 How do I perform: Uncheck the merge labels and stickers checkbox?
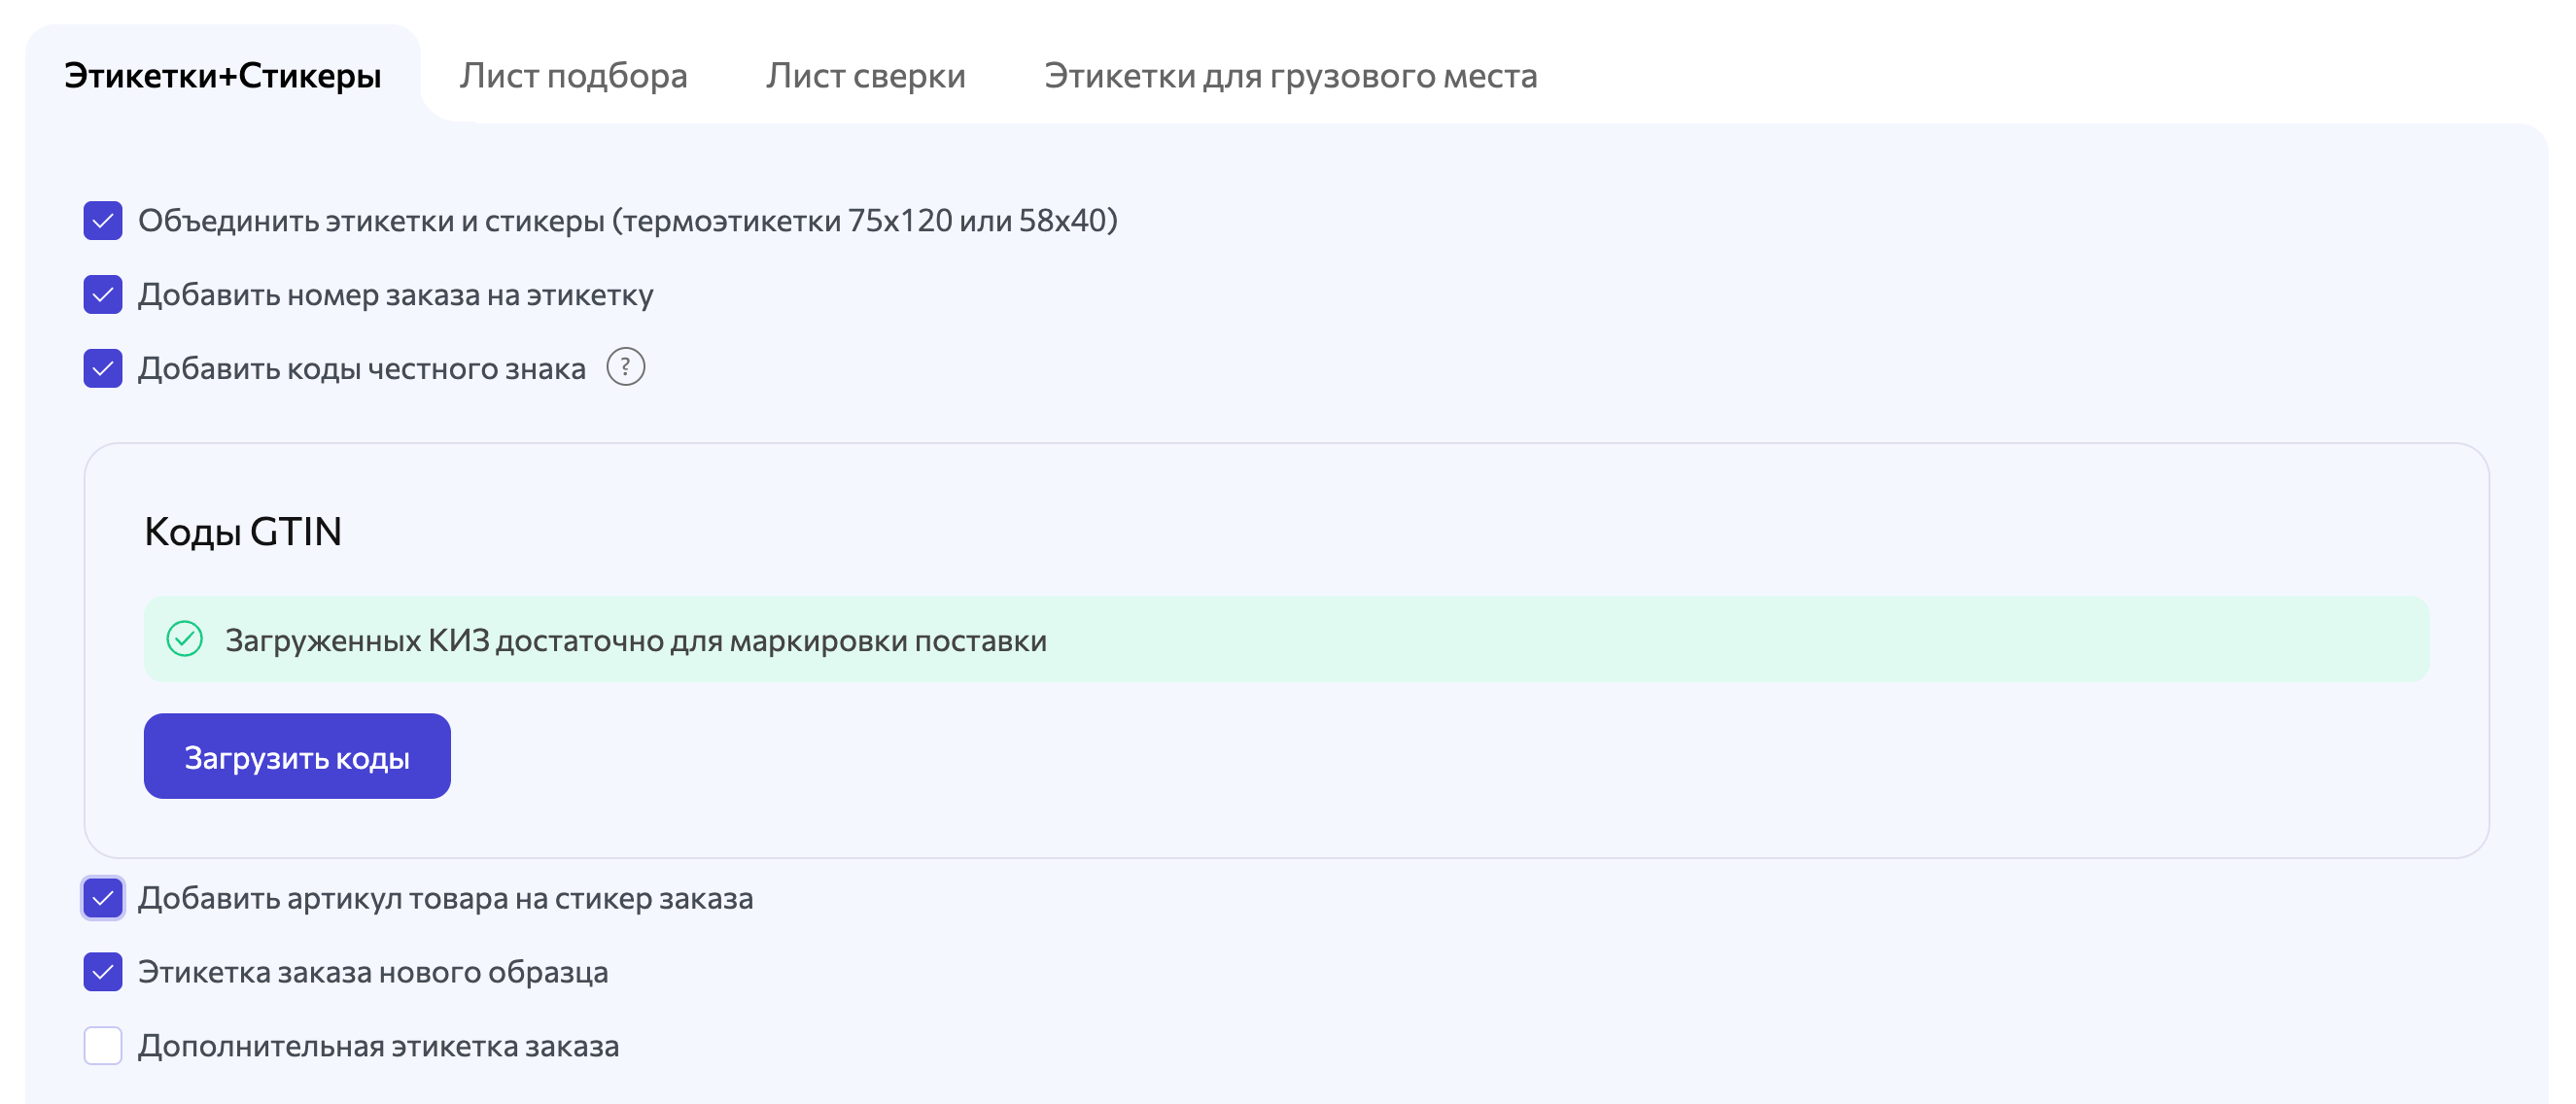click(103, 220)
